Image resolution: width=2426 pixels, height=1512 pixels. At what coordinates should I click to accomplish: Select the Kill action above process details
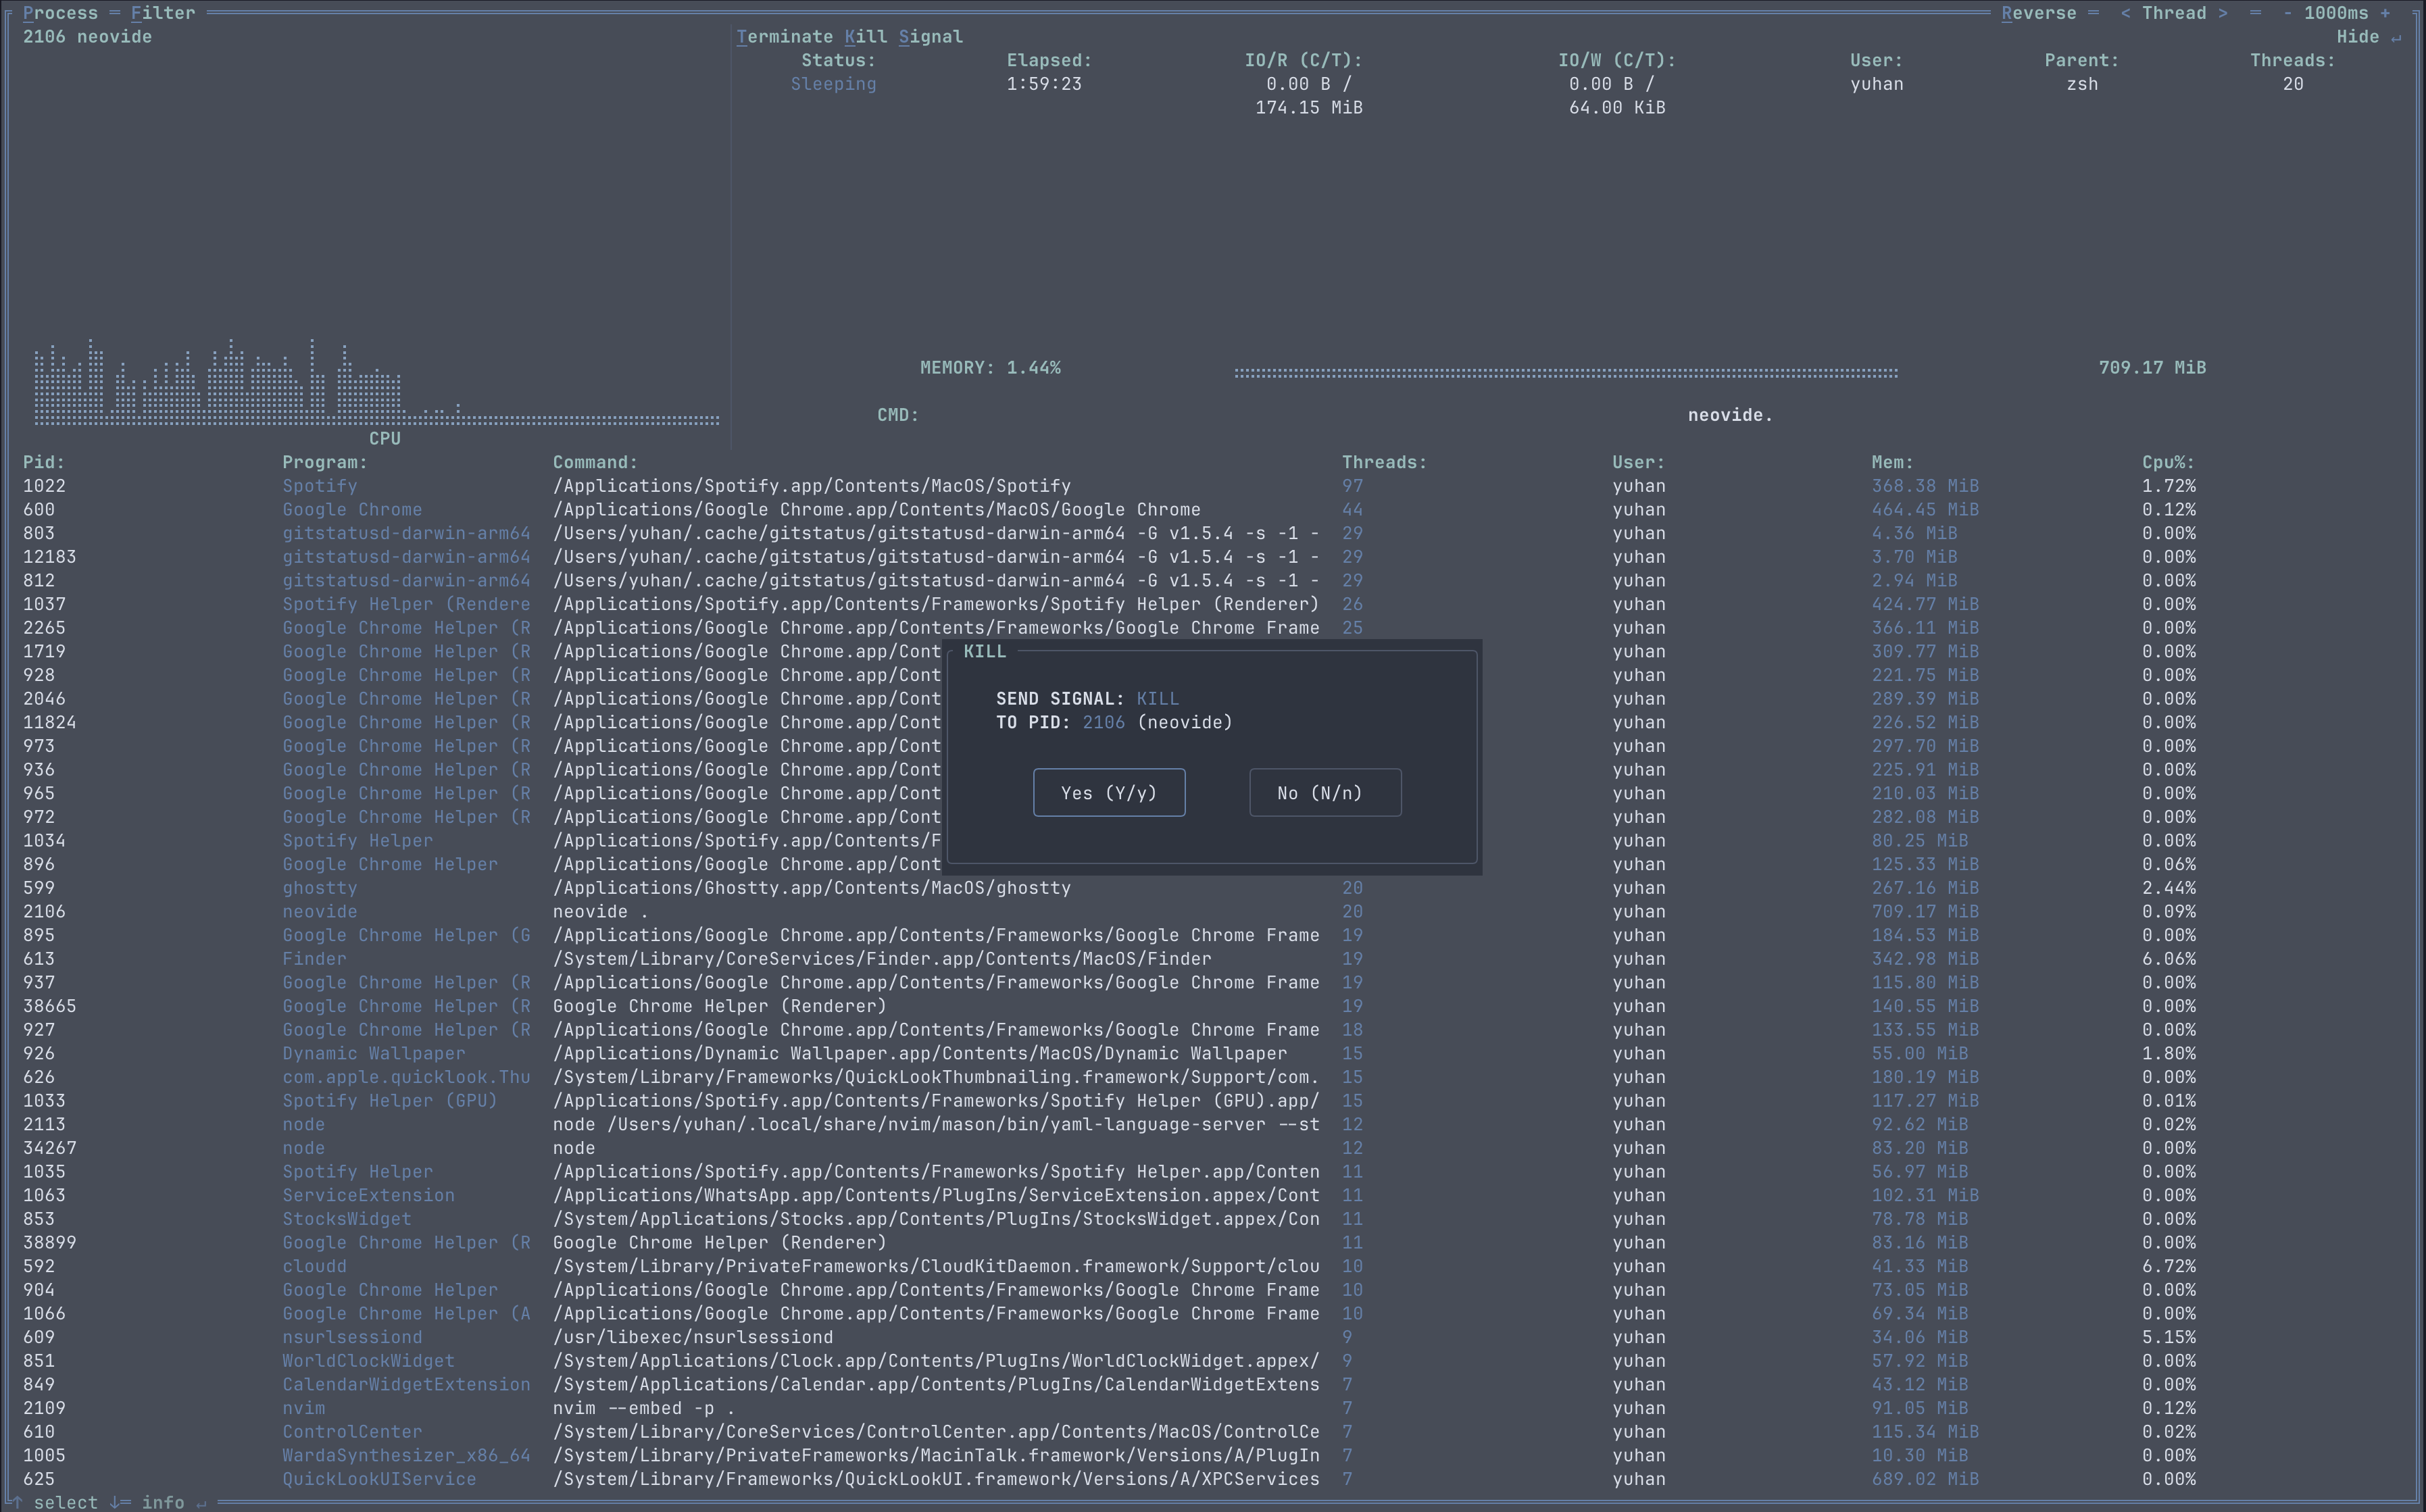click(x=865, y=37)
